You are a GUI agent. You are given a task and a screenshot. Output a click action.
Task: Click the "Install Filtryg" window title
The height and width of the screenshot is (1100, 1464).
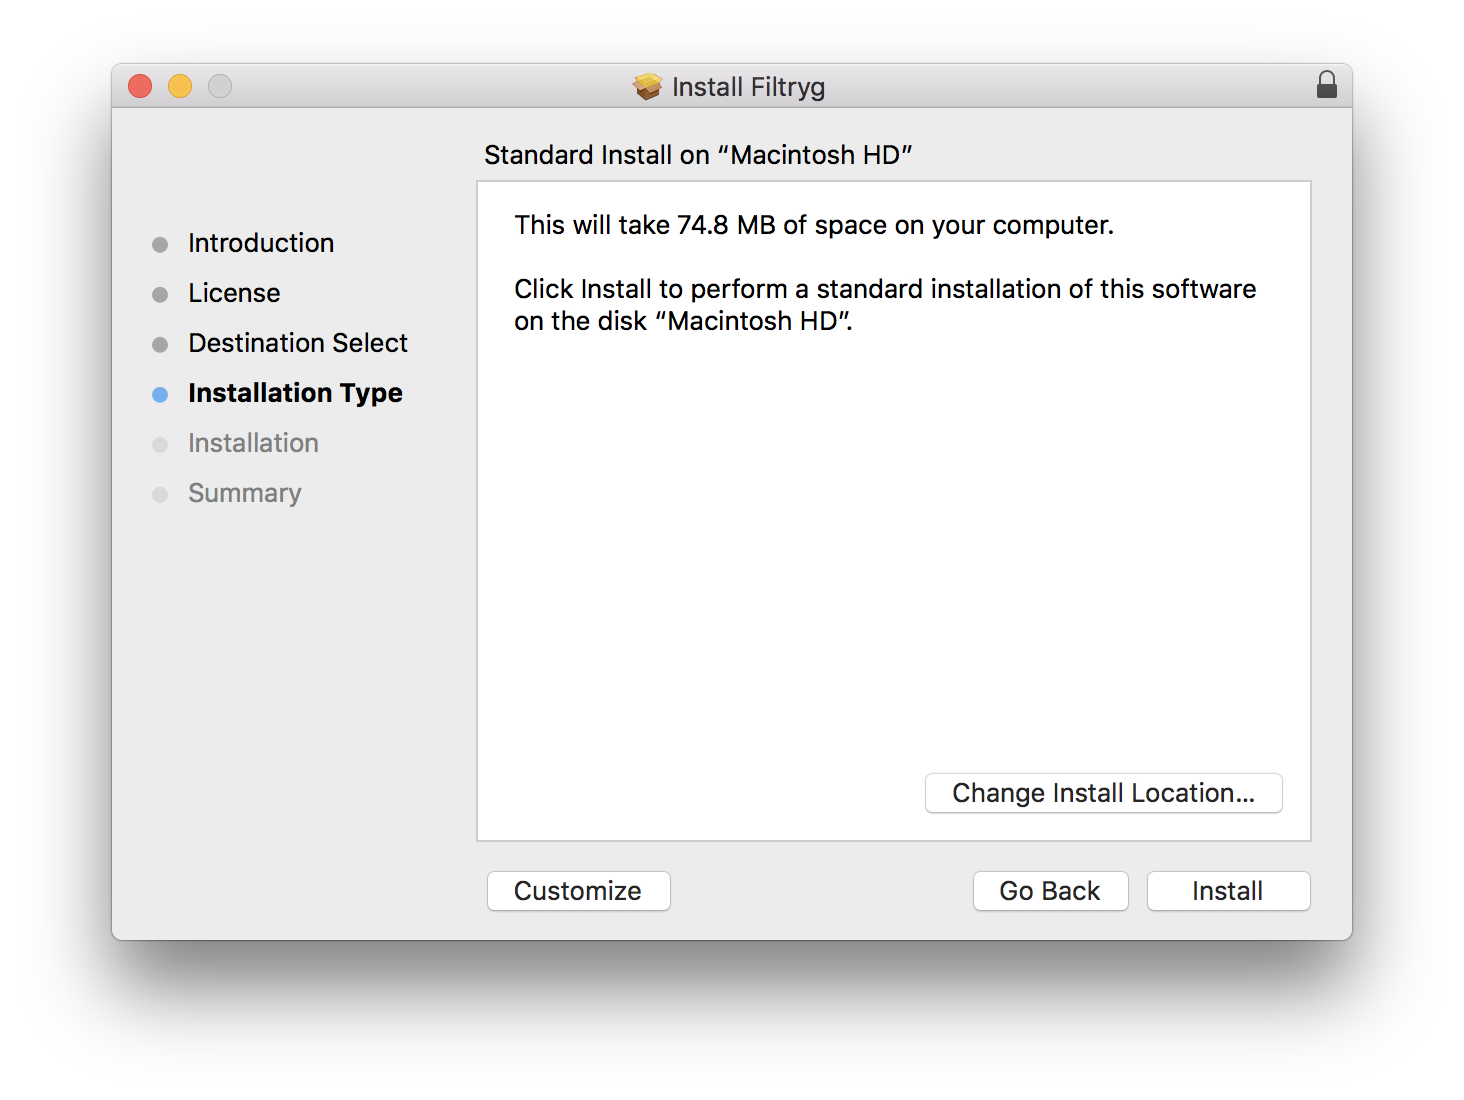tap(748, 87)
